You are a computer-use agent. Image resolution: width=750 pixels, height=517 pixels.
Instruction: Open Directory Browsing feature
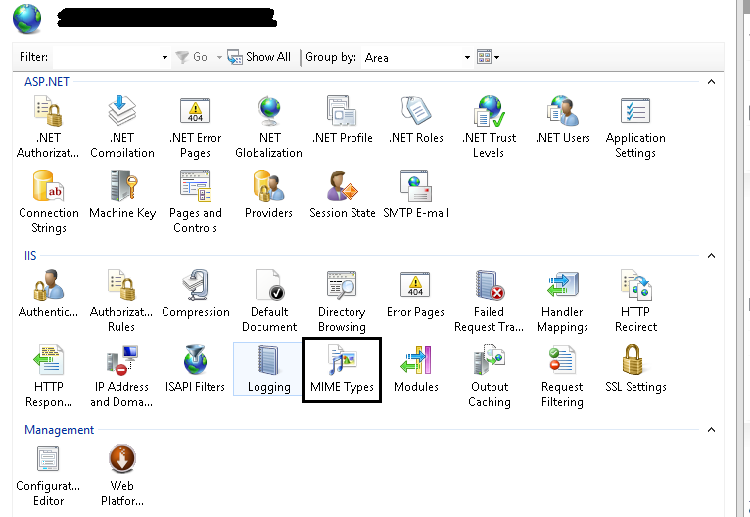coord(342,301)
